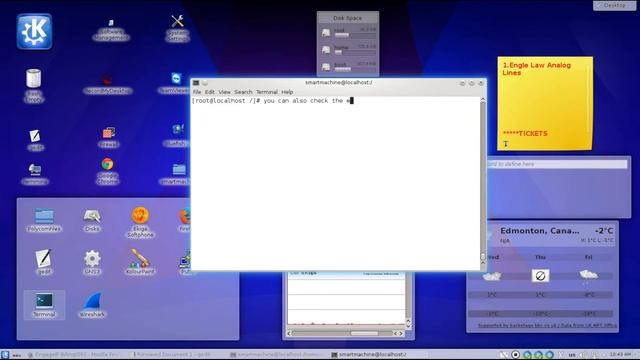This screenshot has width=640, height=360.
Task: Click the us keyboard layout indicator
Action: 572,355
